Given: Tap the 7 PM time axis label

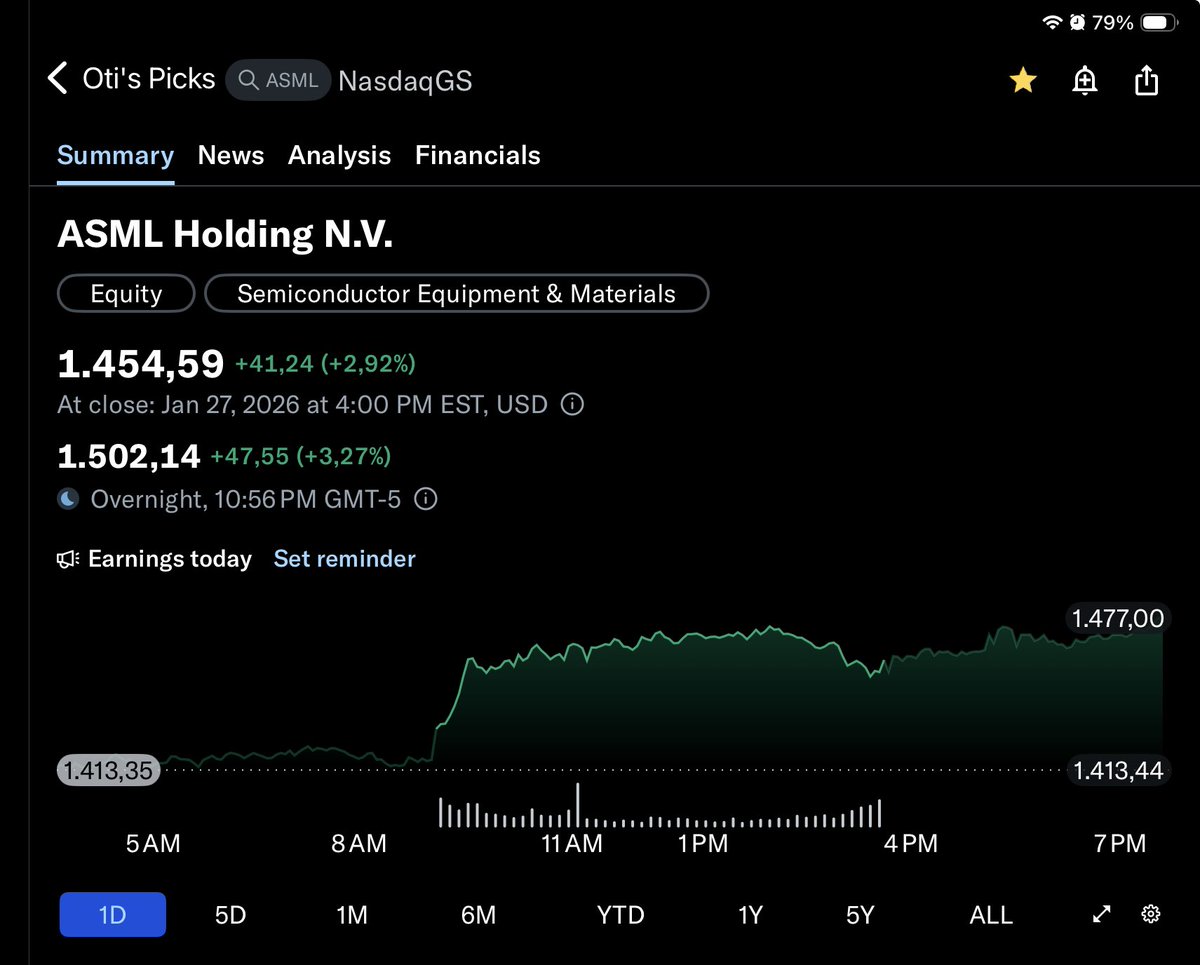Looking at the screenshot, I should (x=1120, y=844).
